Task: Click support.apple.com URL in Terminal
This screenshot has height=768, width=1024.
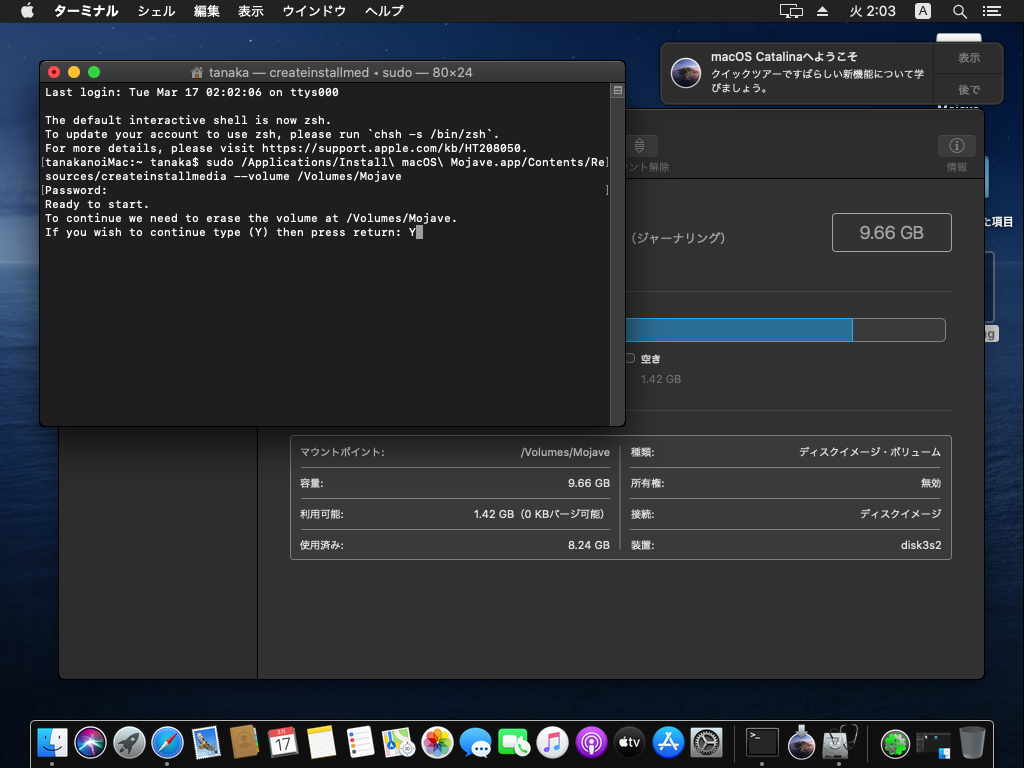Action: 394,148
